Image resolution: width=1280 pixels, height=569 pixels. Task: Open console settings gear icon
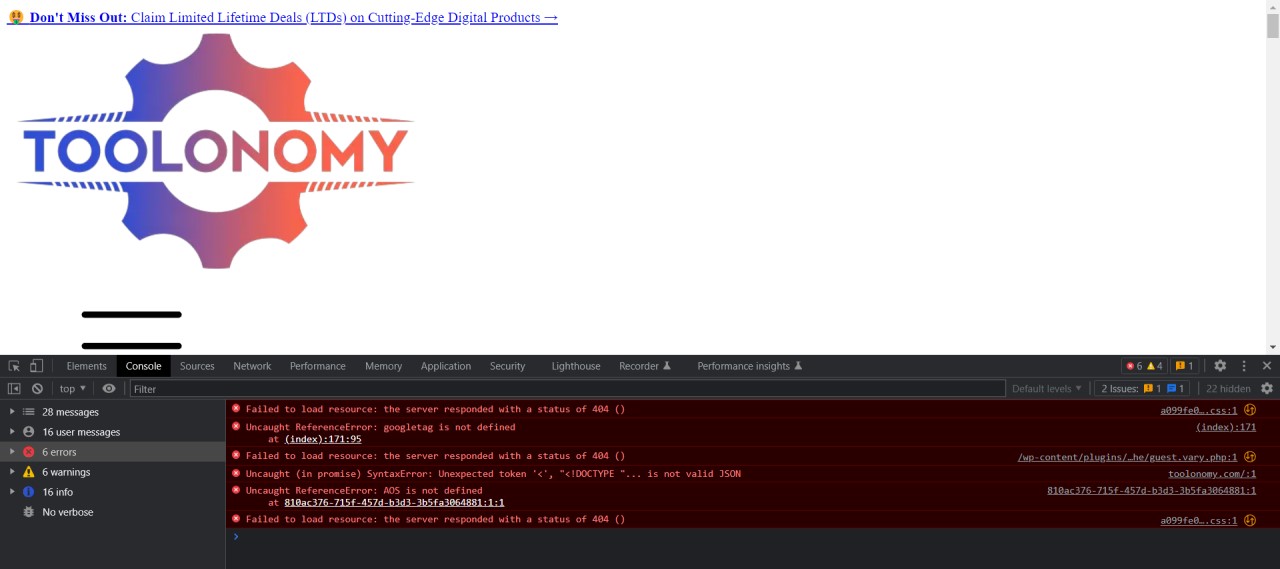[x=1267, y=388]
